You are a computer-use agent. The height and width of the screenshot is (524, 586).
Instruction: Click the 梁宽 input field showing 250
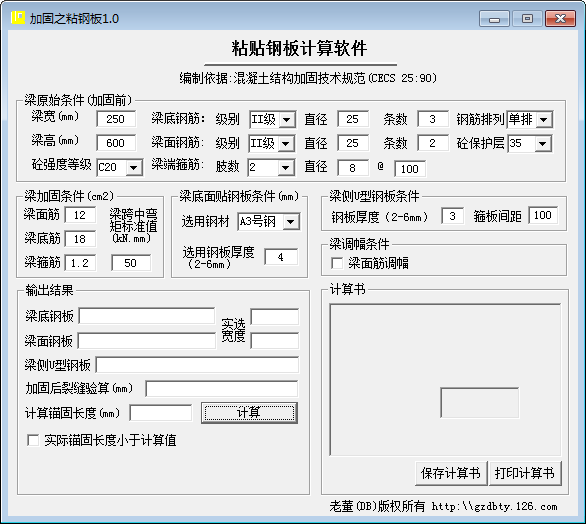[116, 119]
